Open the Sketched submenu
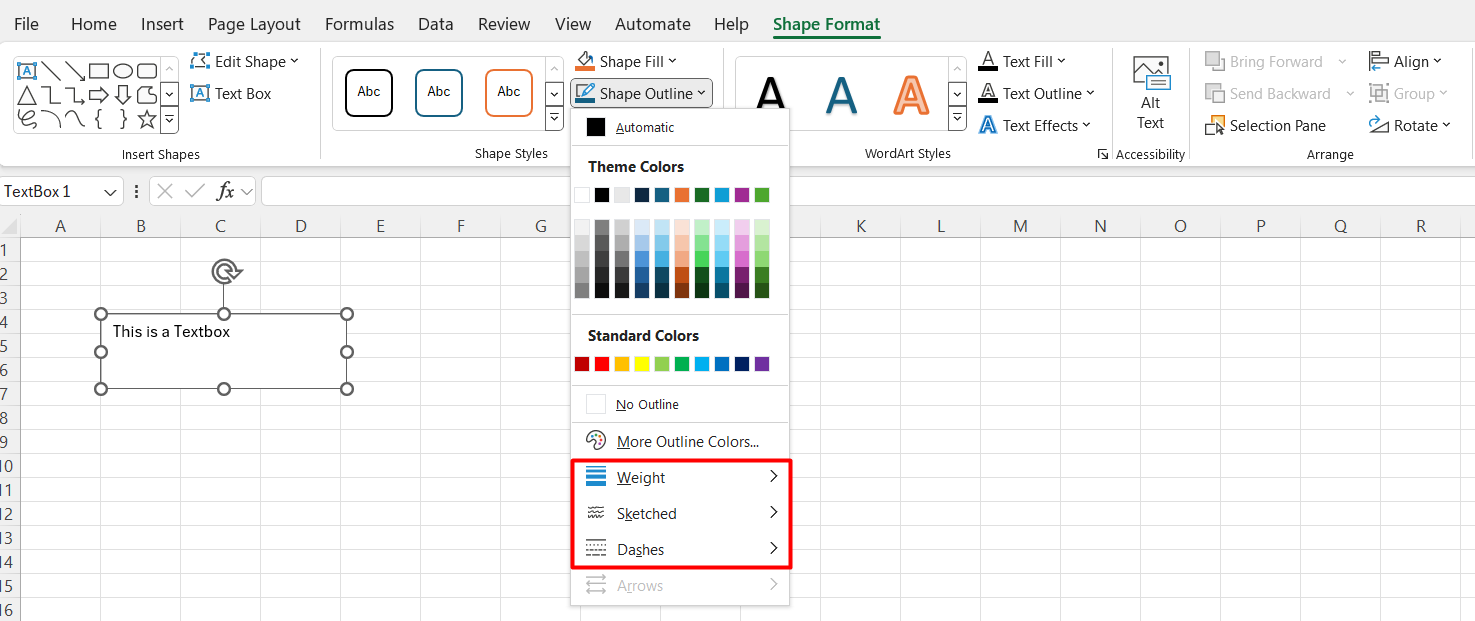The width and height of the screenshot is (1475, 621). tap(680, 514)
